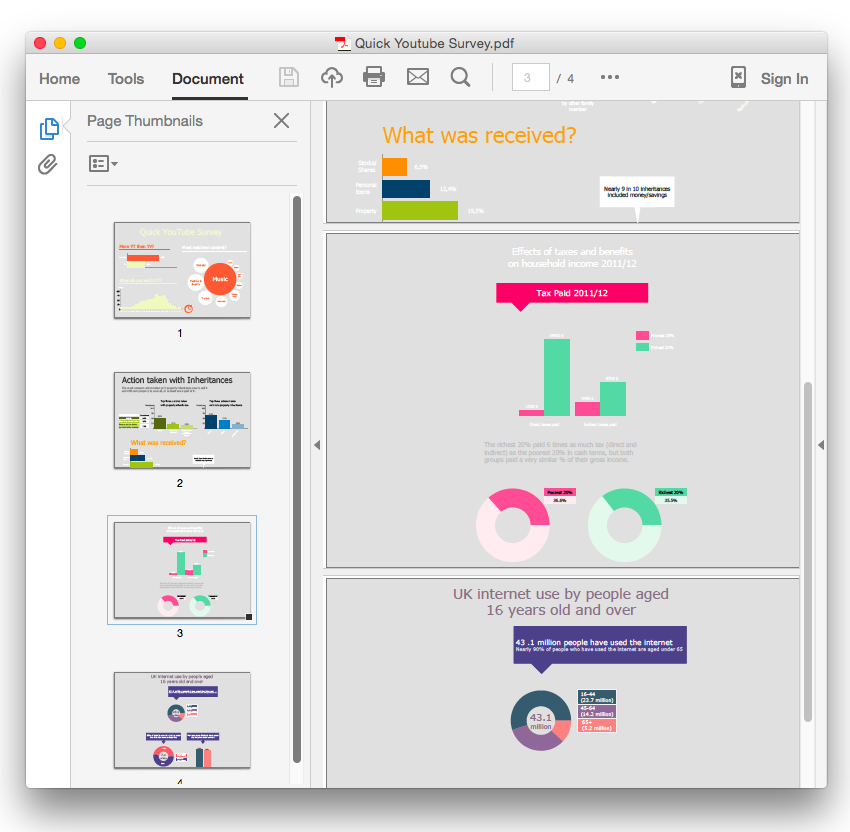
Task: Click Sign In
Action: tap(784, 79)
